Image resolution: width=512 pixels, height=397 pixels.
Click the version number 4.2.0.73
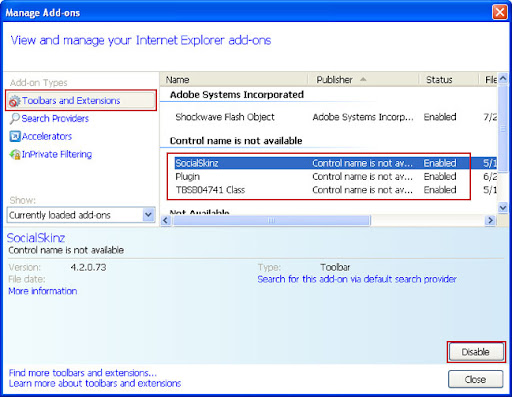[88, 267]
